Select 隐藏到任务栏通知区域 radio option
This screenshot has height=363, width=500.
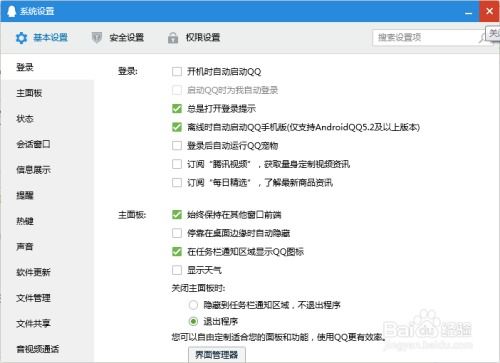pos(193,305)
